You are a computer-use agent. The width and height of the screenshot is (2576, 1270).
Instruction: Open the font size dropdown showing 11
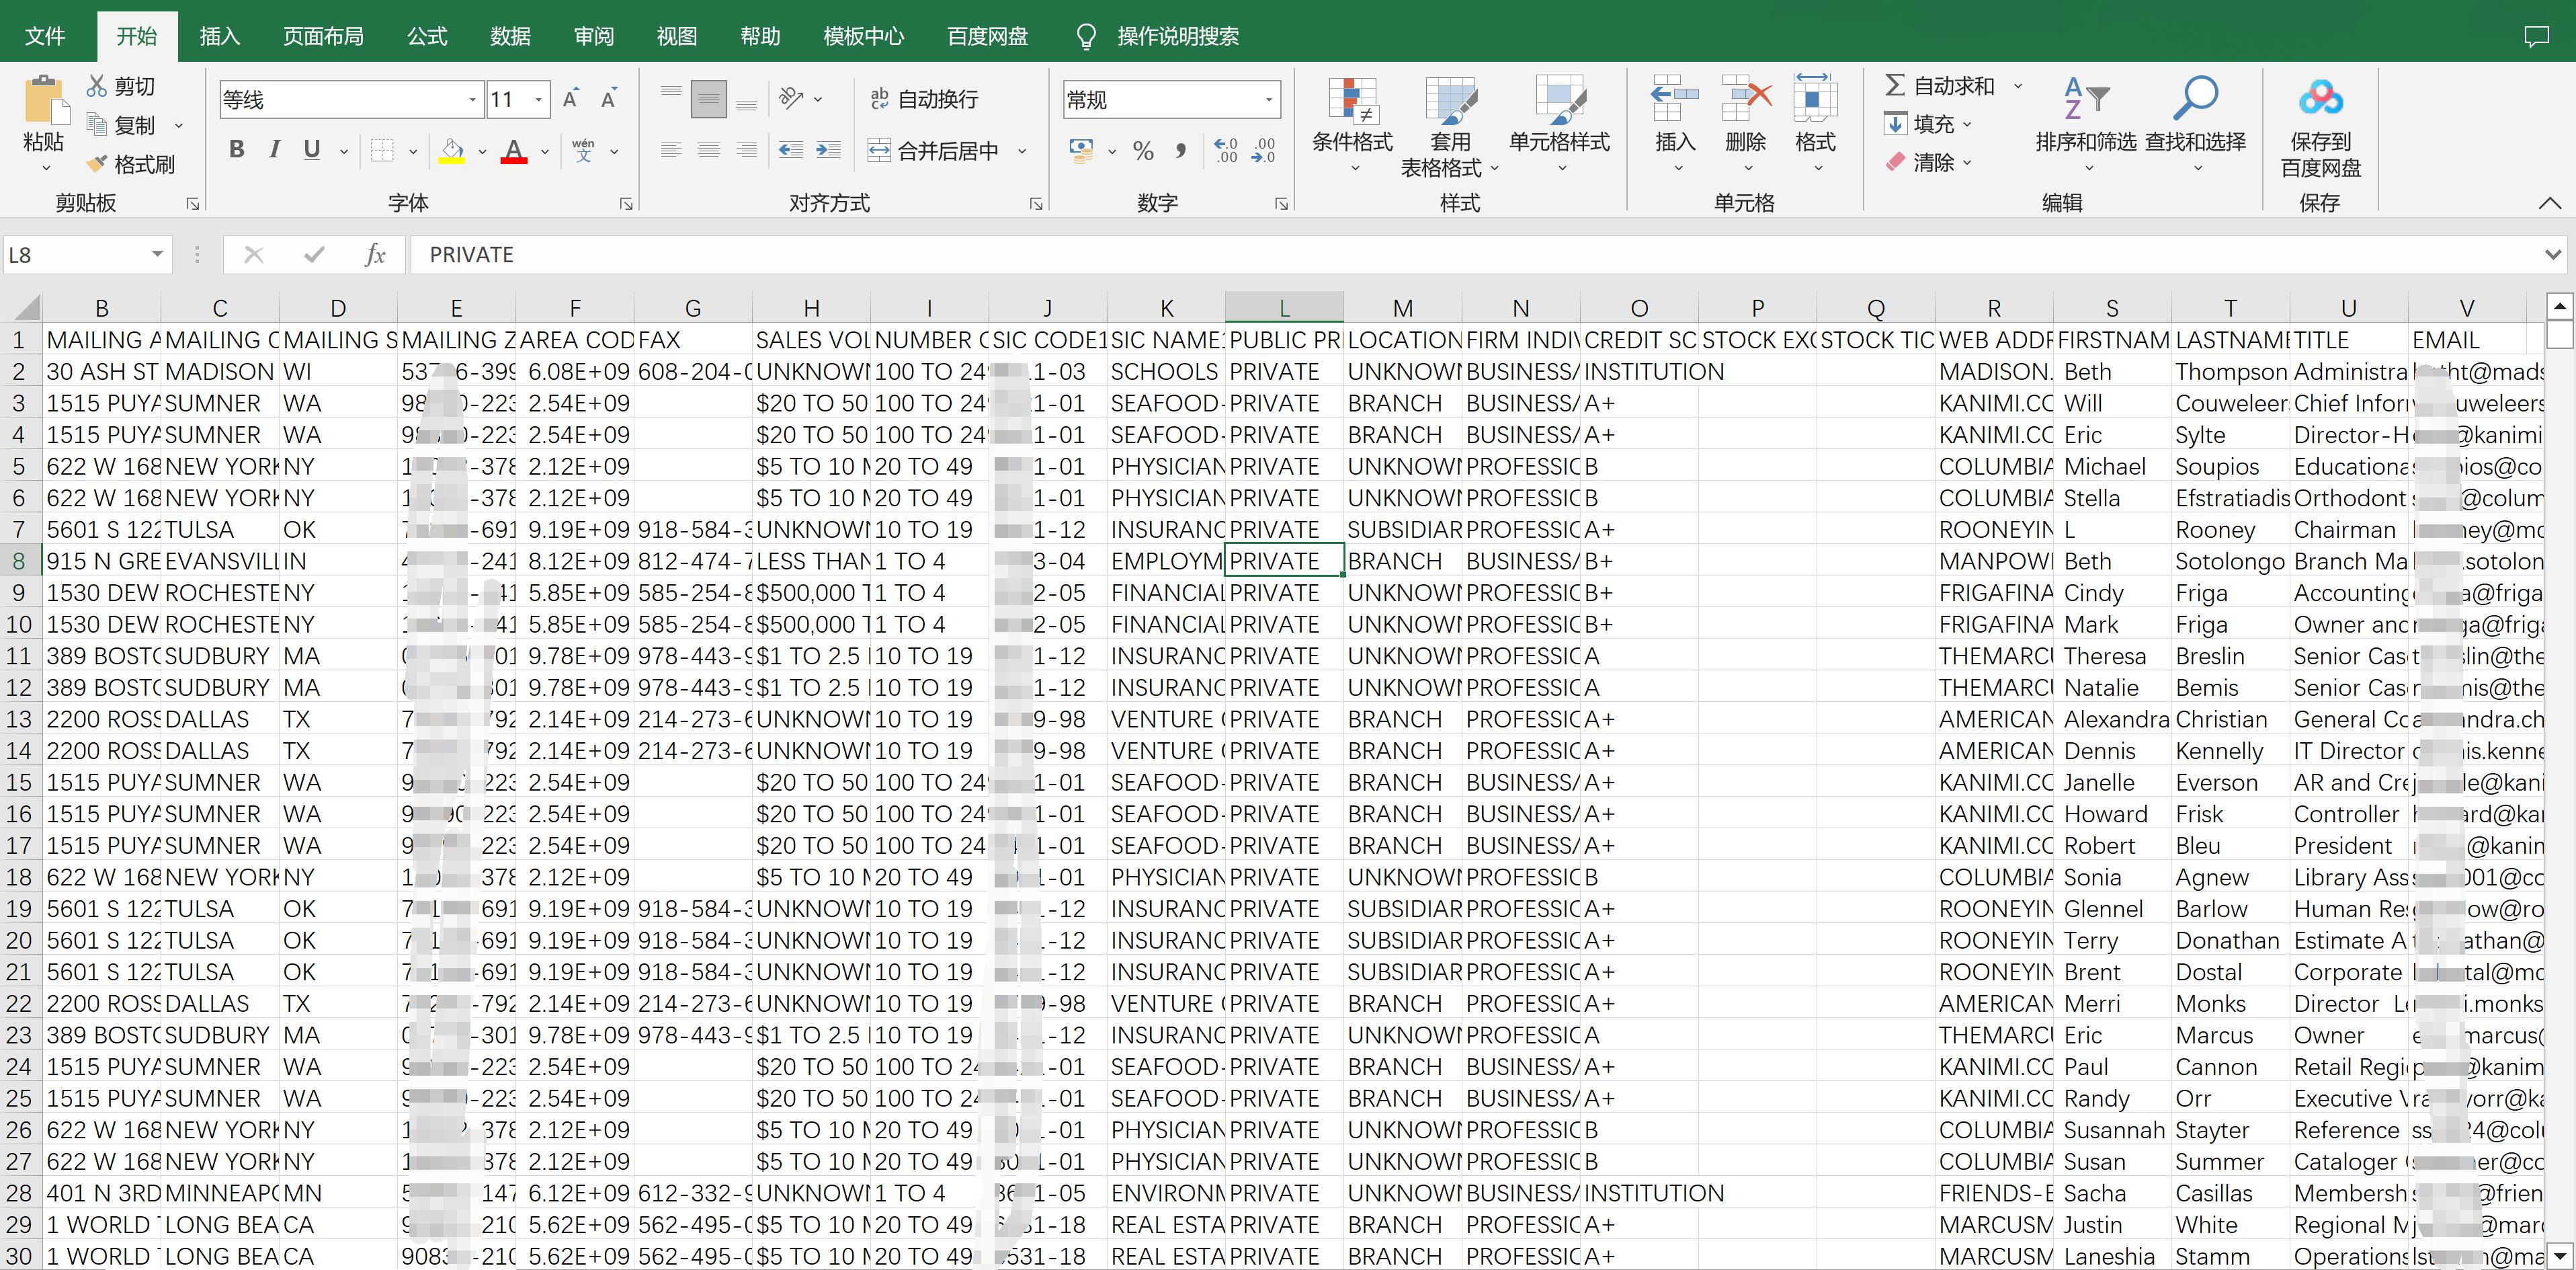[x=539, y=100]
